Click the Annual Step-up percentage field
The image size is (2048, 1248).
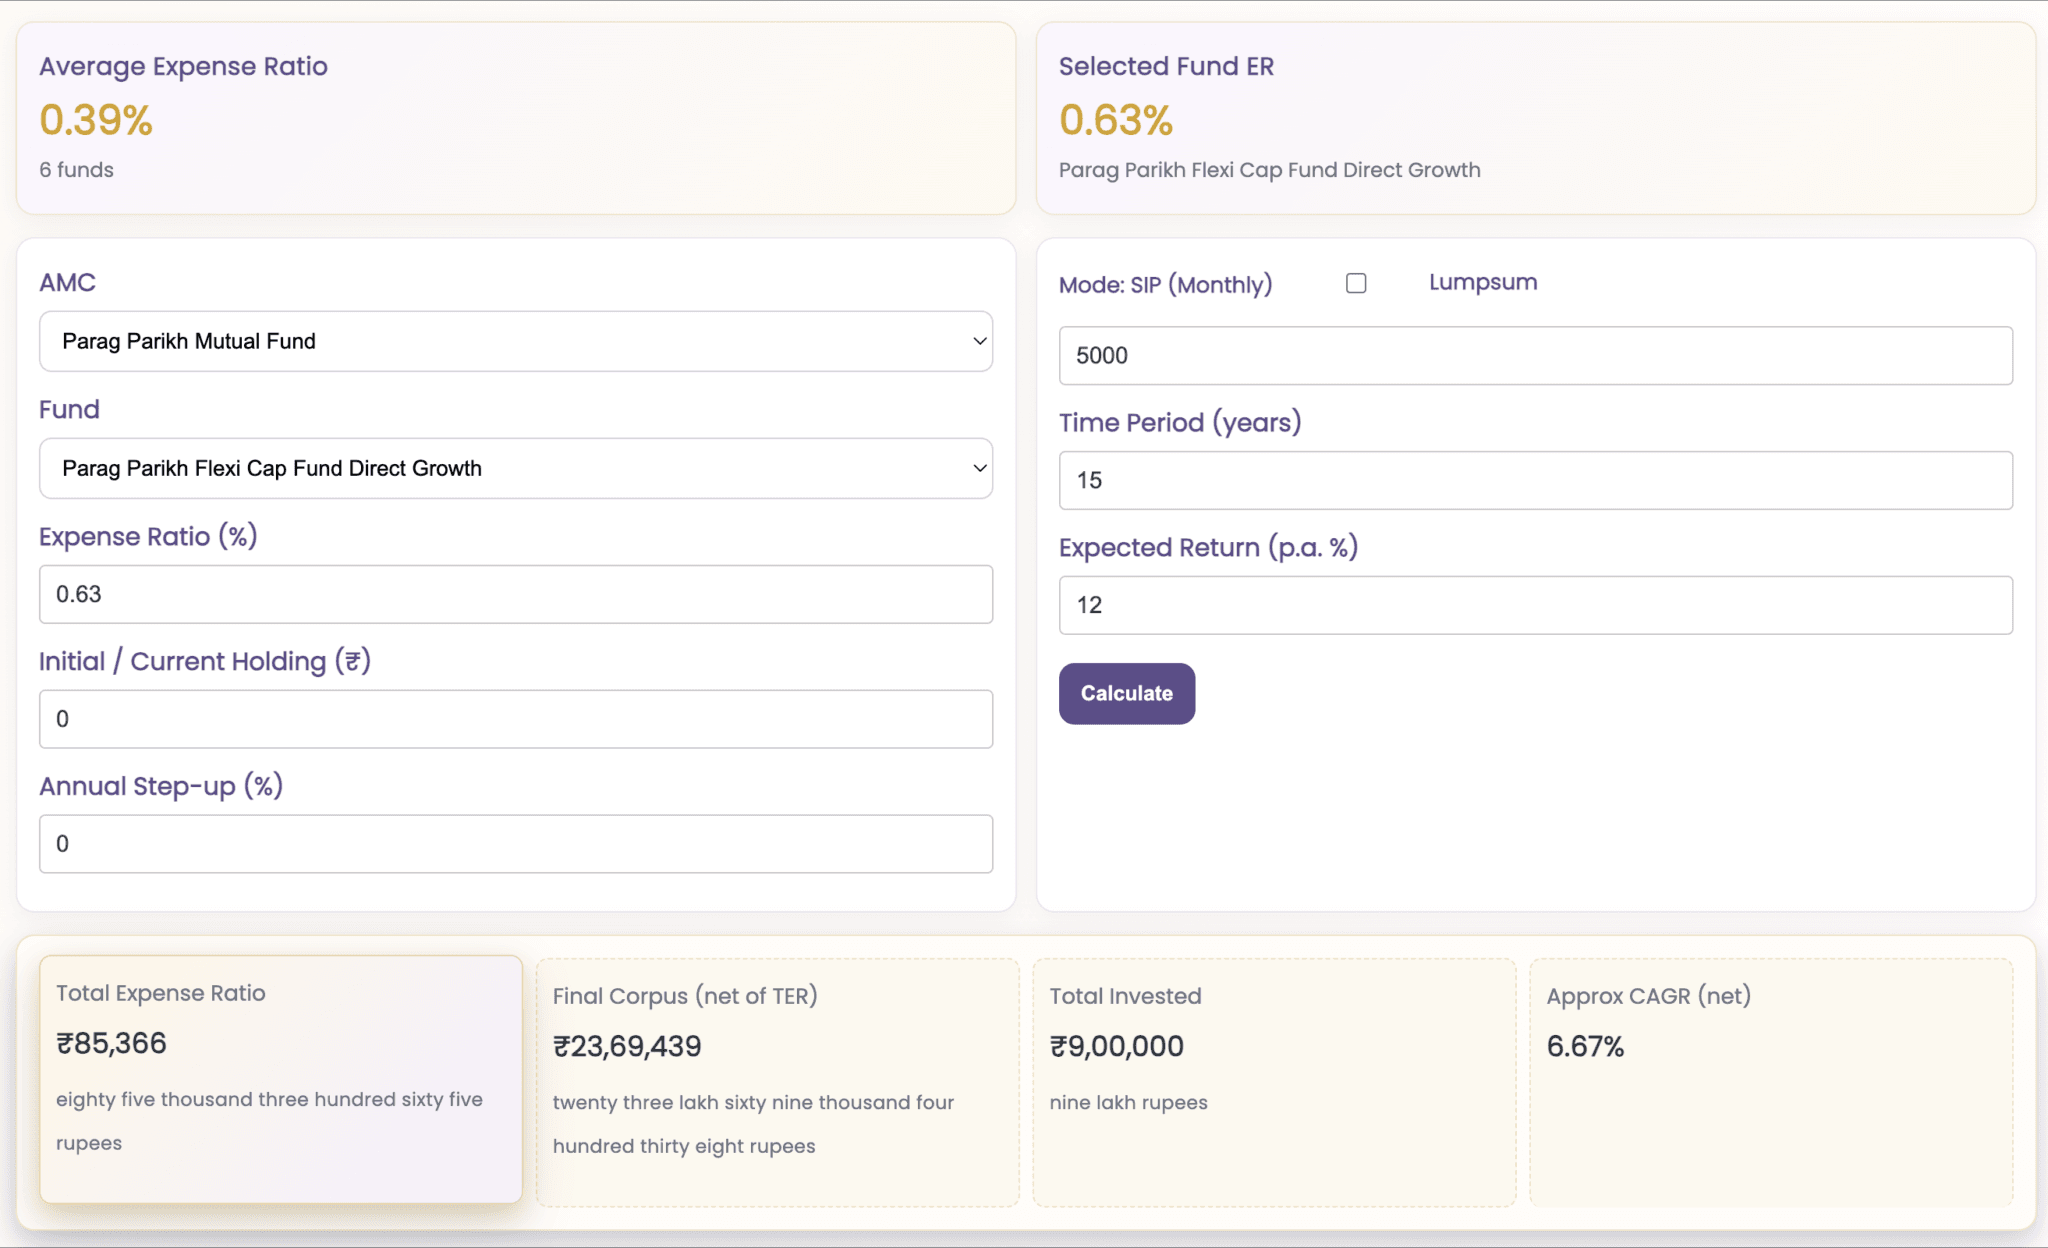pyautogui.click(x=515, y=844)
